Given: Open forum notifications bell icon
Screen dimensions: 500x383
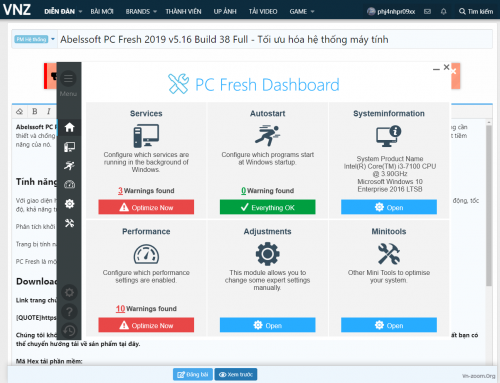Looking at the screenshot, I should coord(443,12).
